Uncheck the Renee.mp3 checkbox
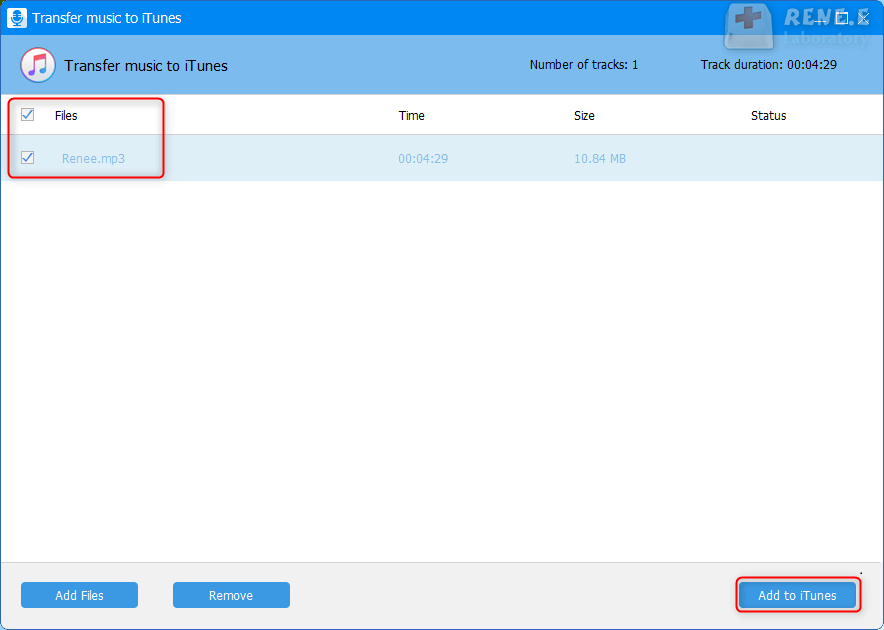This screenshot has height=630, width=884. pos(27,157)
